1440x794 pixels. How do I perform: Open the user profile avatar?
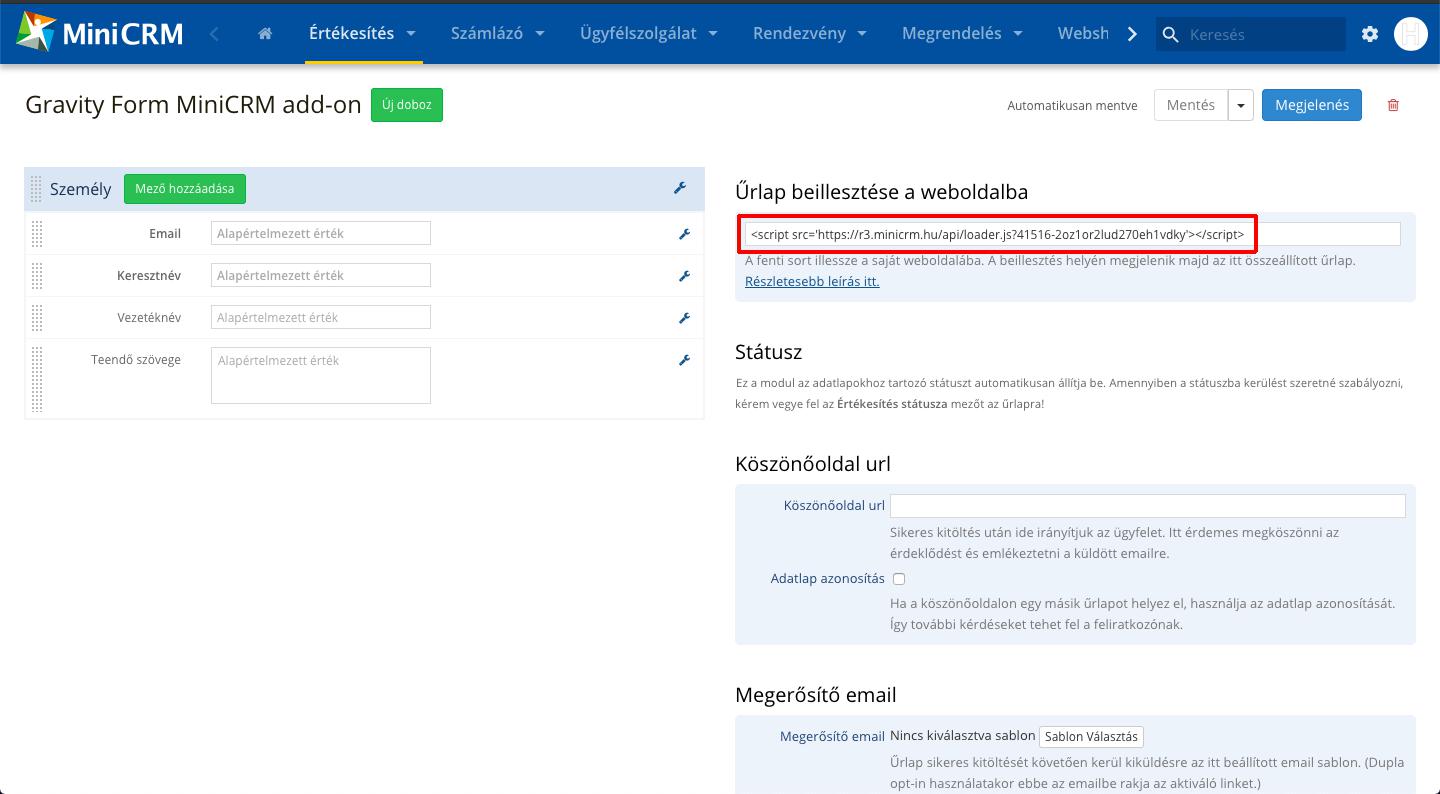click(1411, 34)
